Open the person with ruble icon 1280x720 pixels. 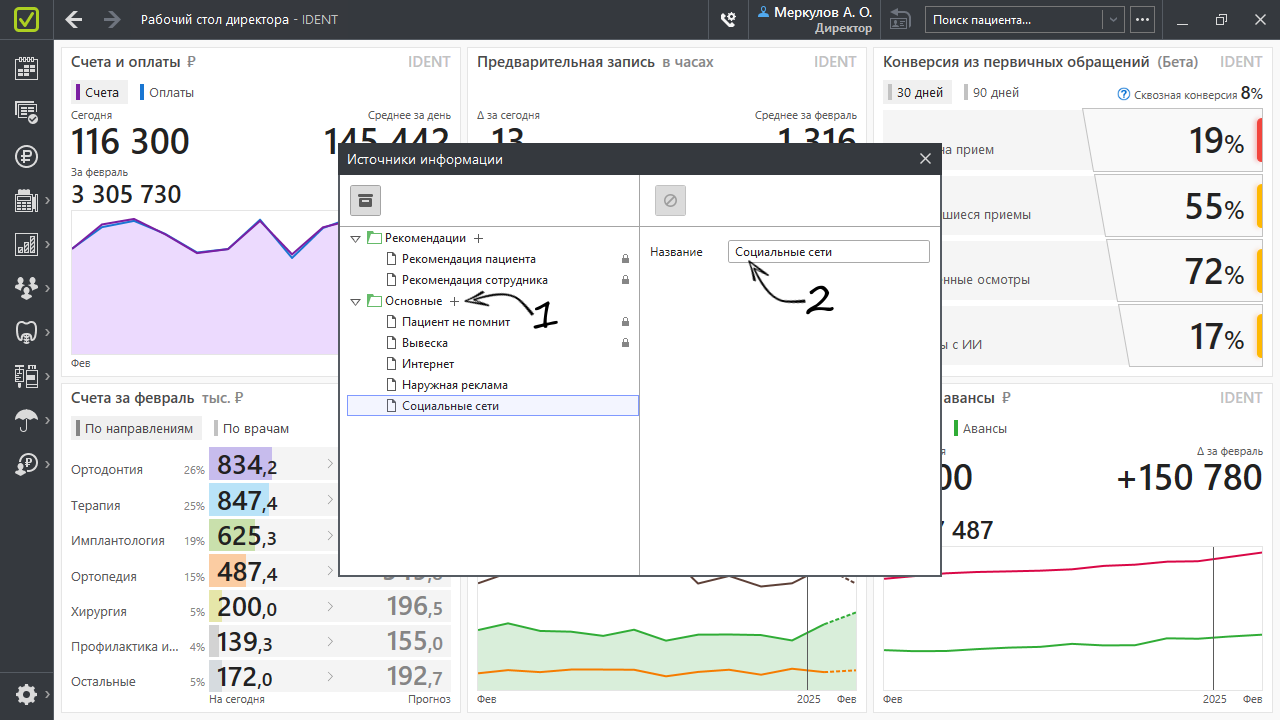coord(27,464)
